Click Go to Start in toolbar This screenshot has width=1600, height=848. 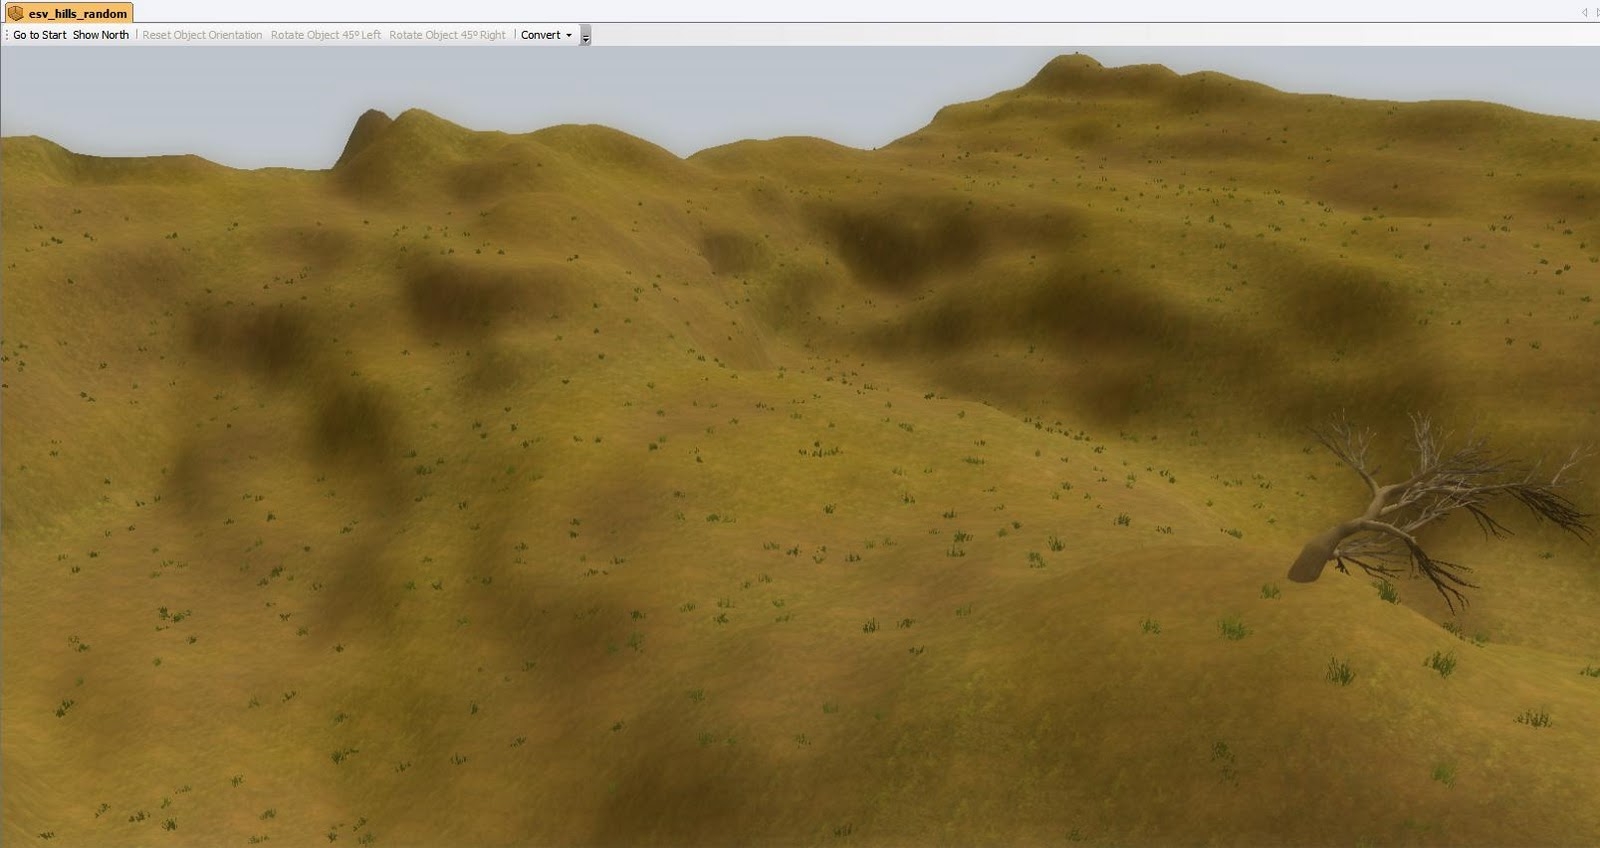(40, 35)
